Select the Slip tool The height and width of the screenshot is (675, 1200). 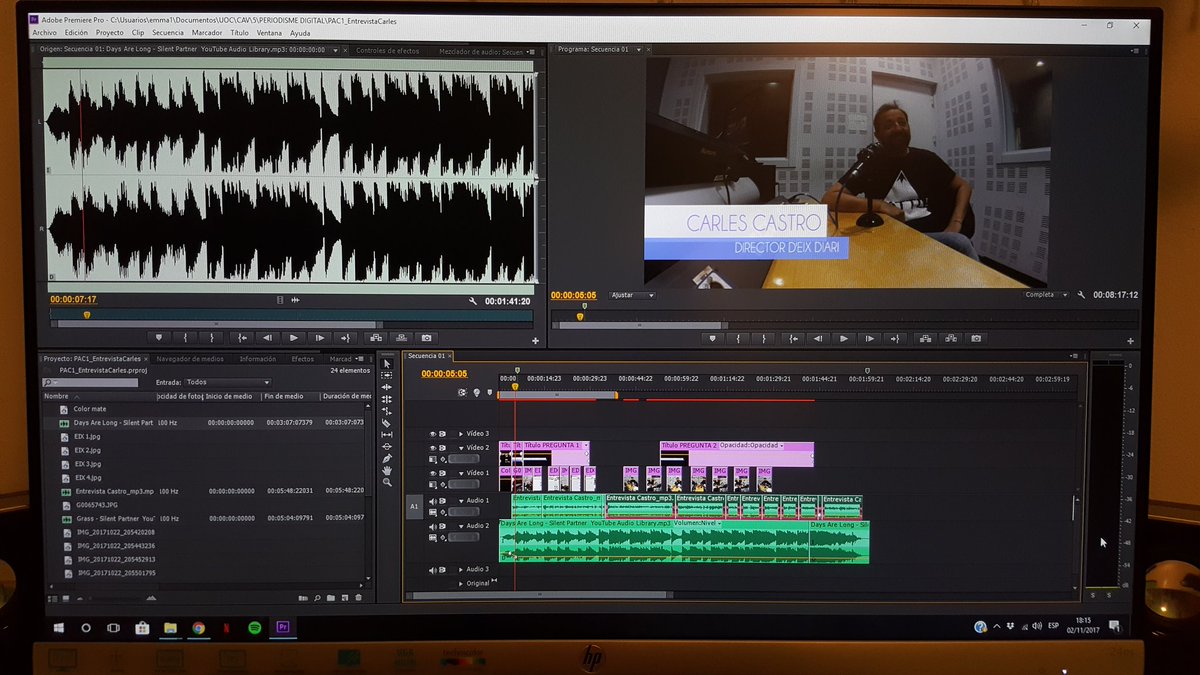coord(387,435)
